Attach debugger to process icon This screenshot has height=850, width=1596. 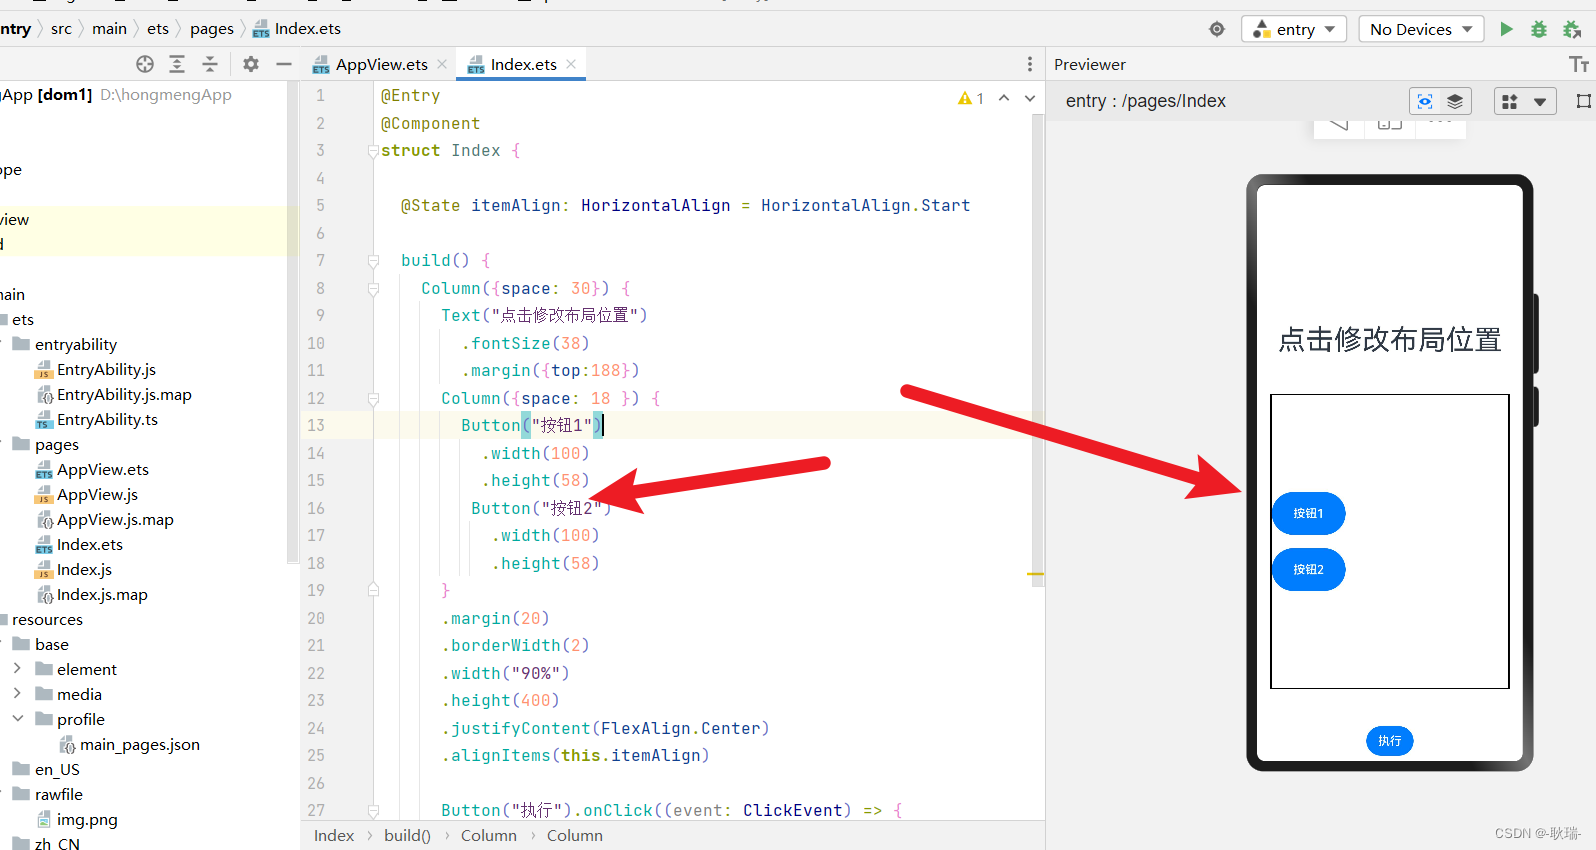tap(1572, 29)
